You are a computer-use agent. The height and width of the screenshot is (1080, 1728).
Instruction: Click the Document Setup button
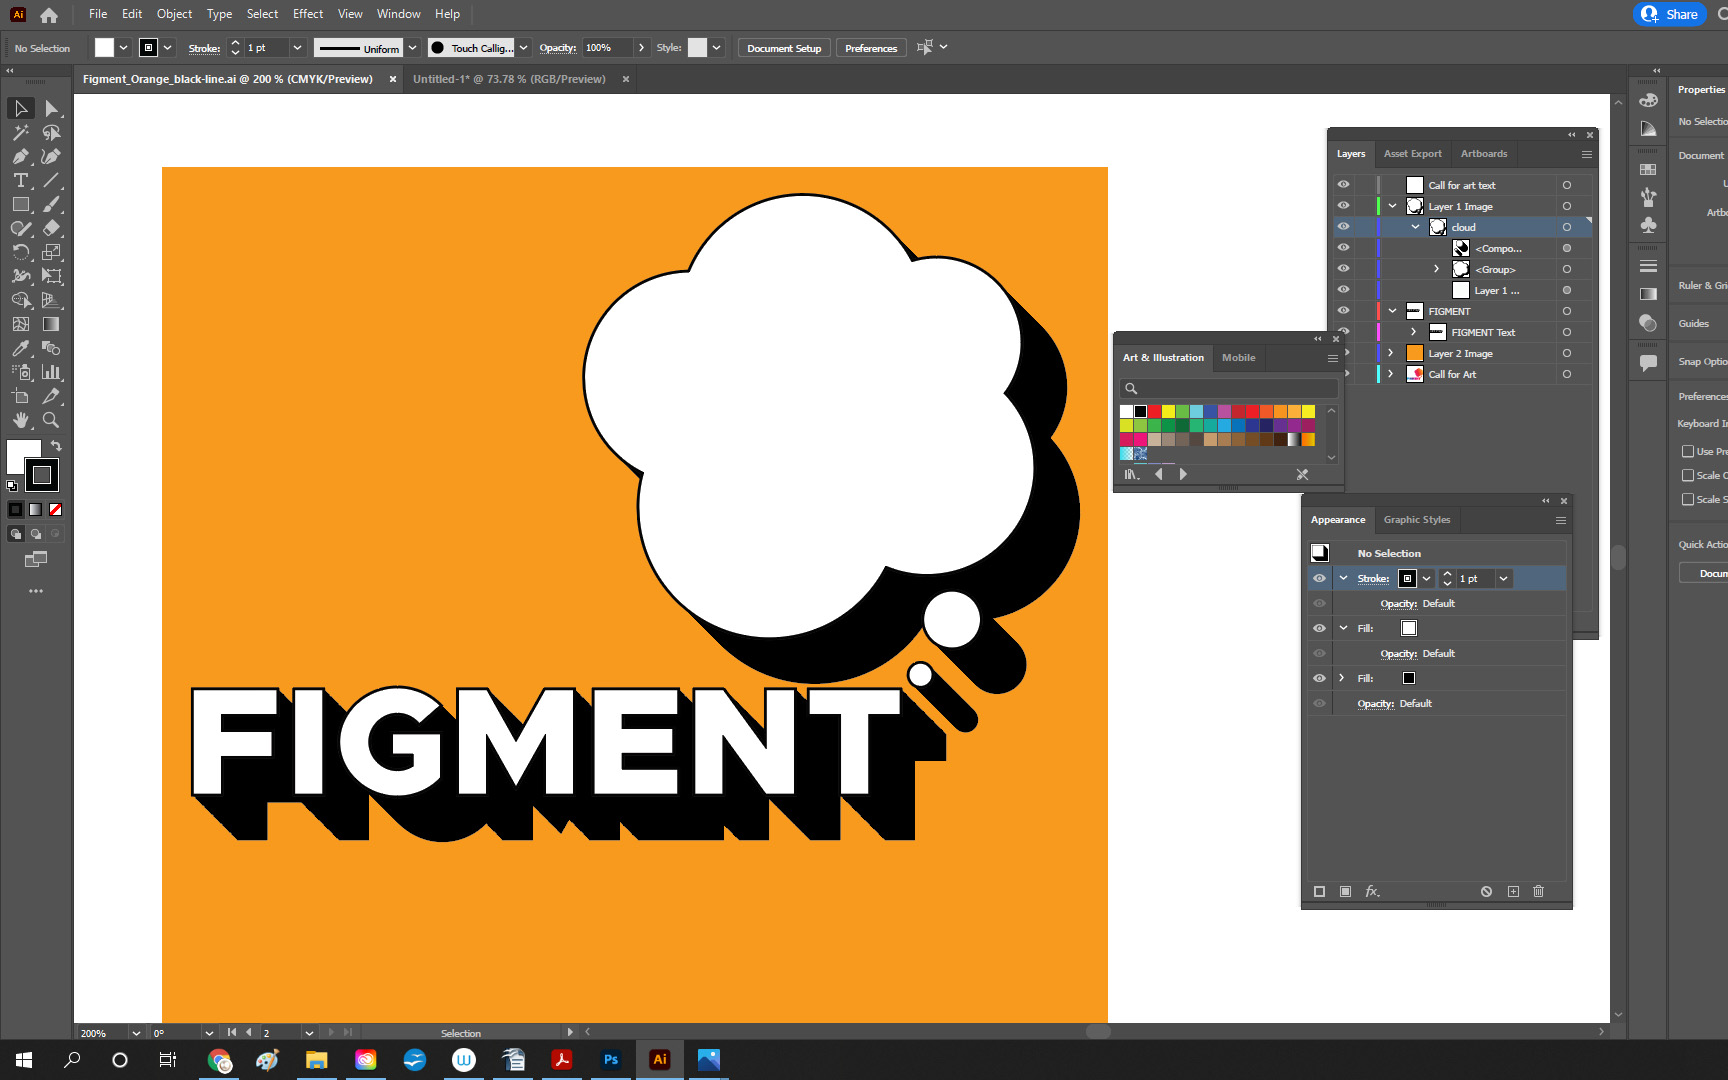coord(783,47)
